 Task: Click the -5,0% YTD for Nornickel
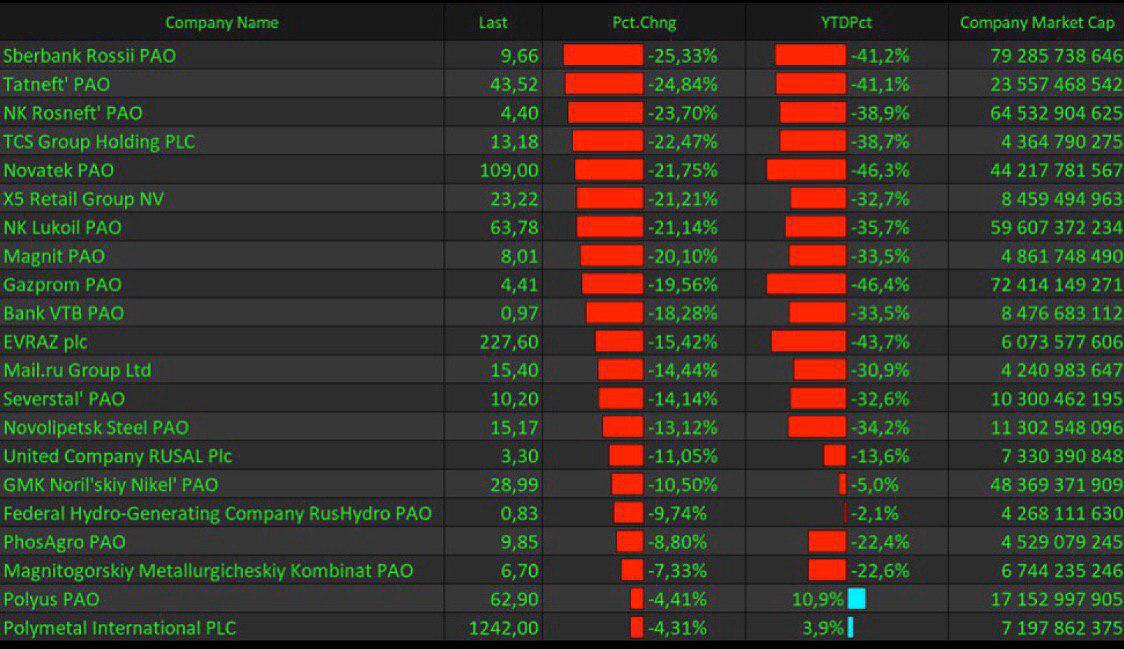[x=875, y=485]
